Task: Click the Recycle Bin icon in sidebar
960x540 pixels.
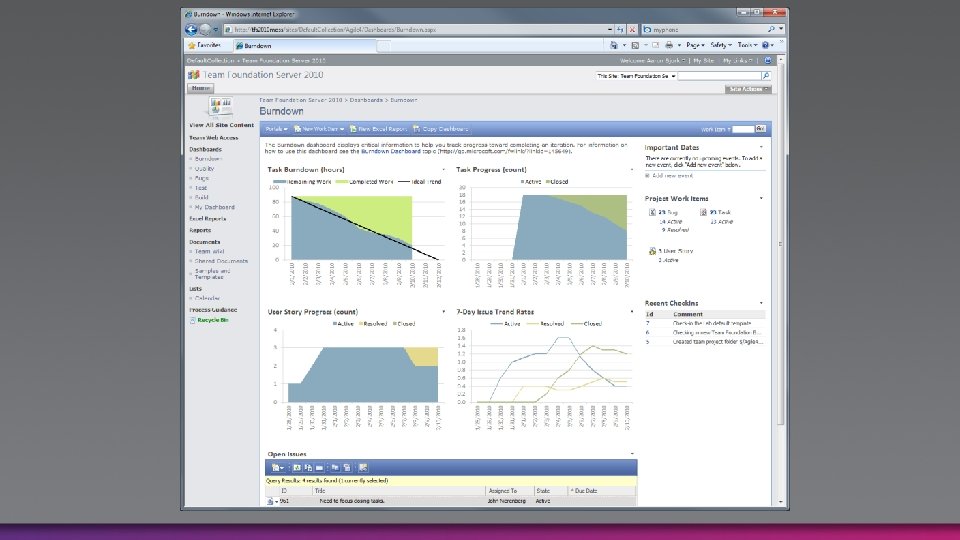Action: click(192, 320)
